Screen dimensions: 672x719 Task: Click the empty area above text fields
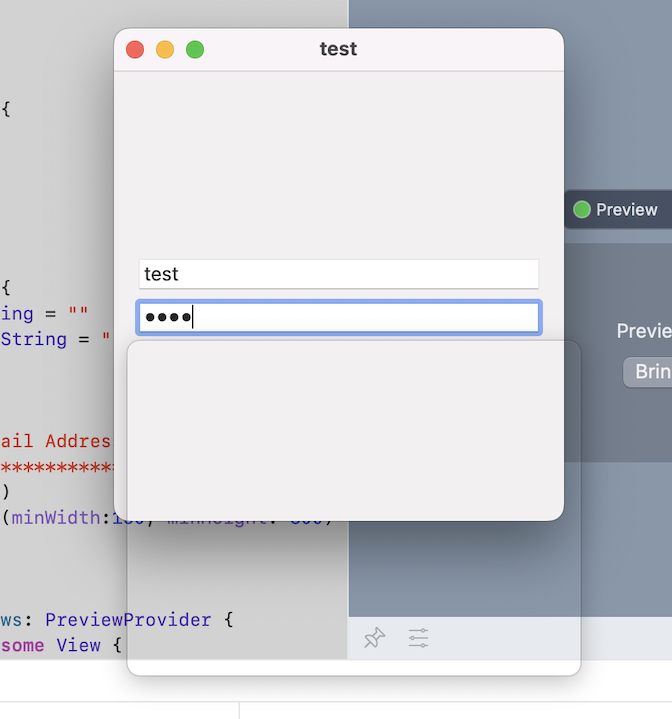coord(338,160)
